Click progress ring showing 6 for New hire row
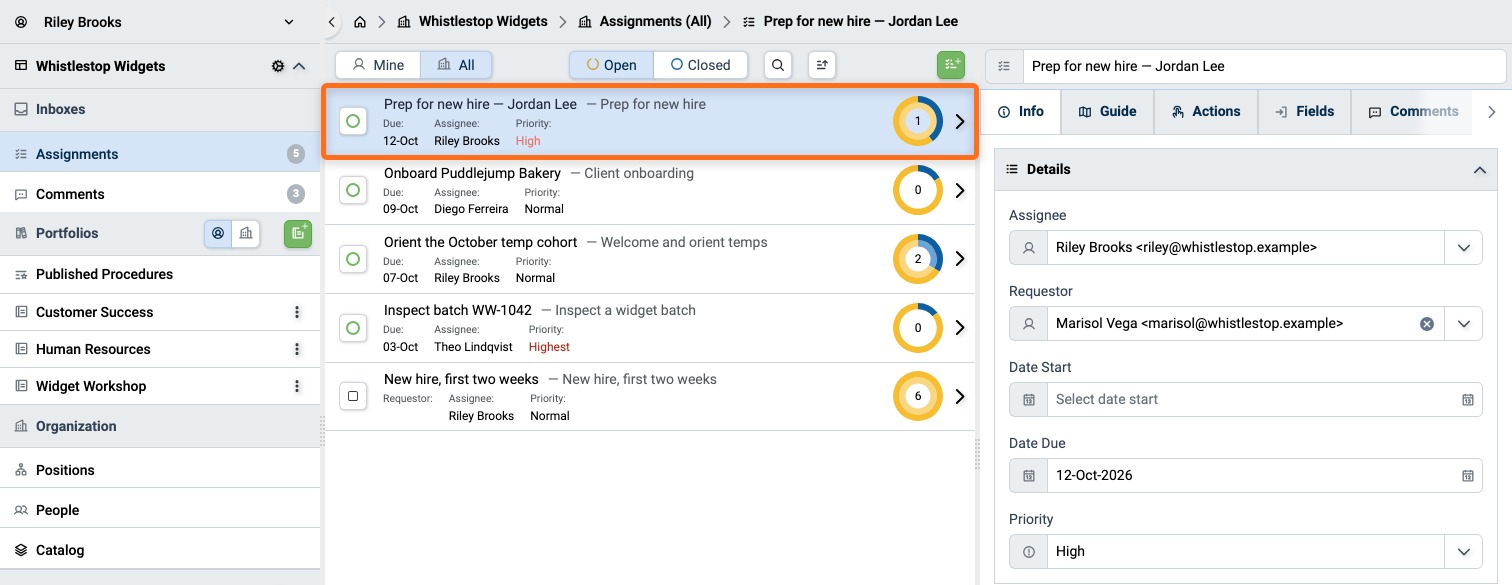The width and height of the screenshot is (1512, 585). [x=917, y=396]
